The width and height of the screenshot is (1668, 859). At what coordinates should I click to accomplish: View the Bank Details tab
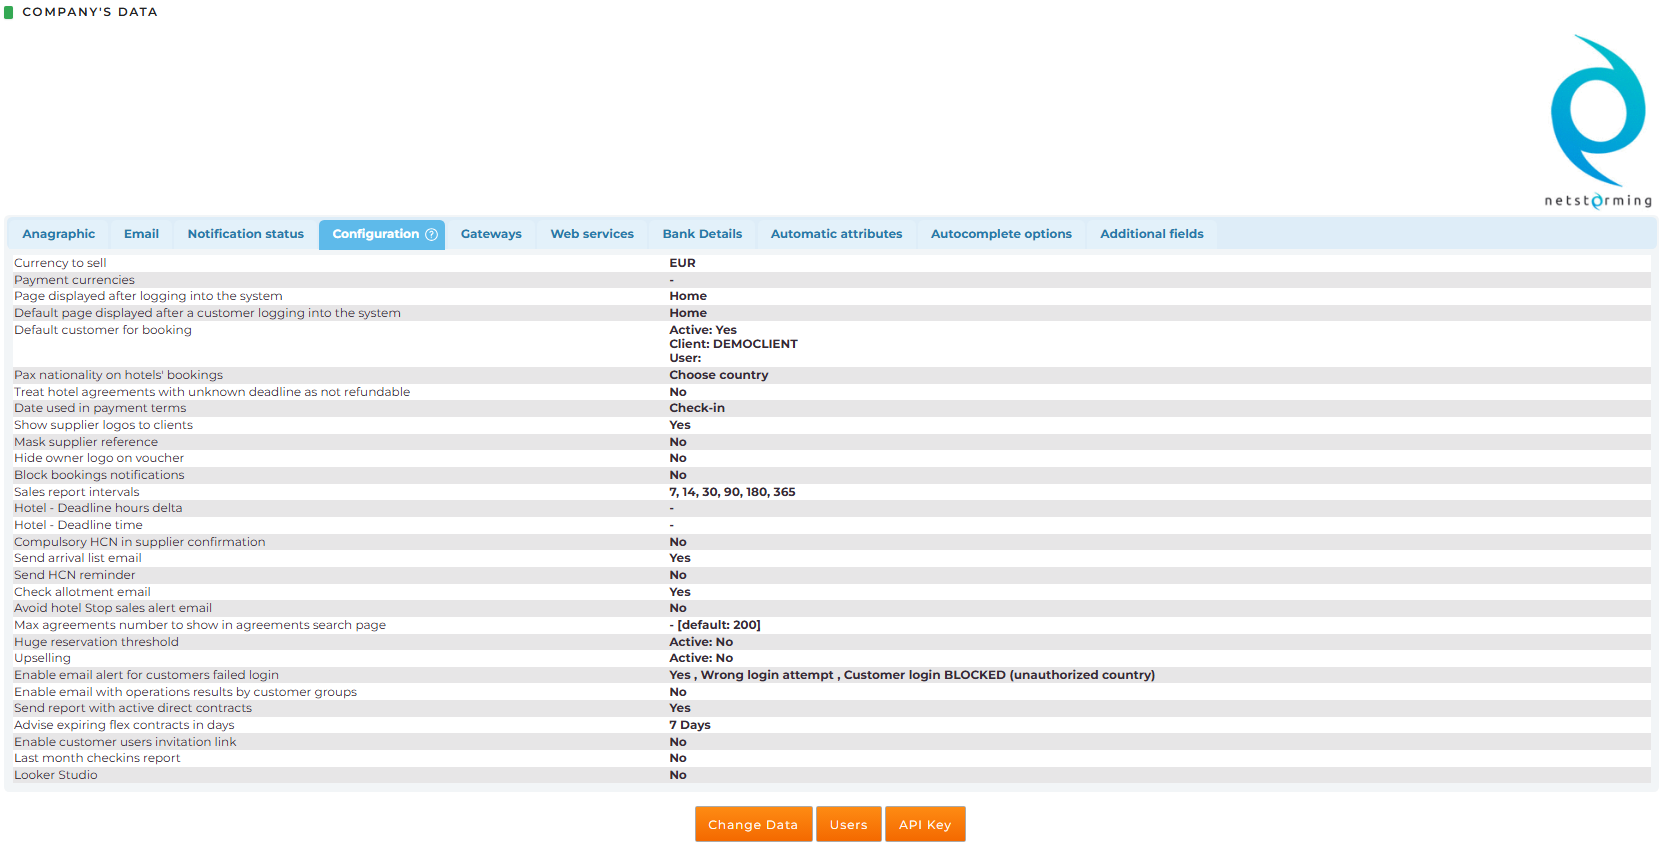pos(702,234)
